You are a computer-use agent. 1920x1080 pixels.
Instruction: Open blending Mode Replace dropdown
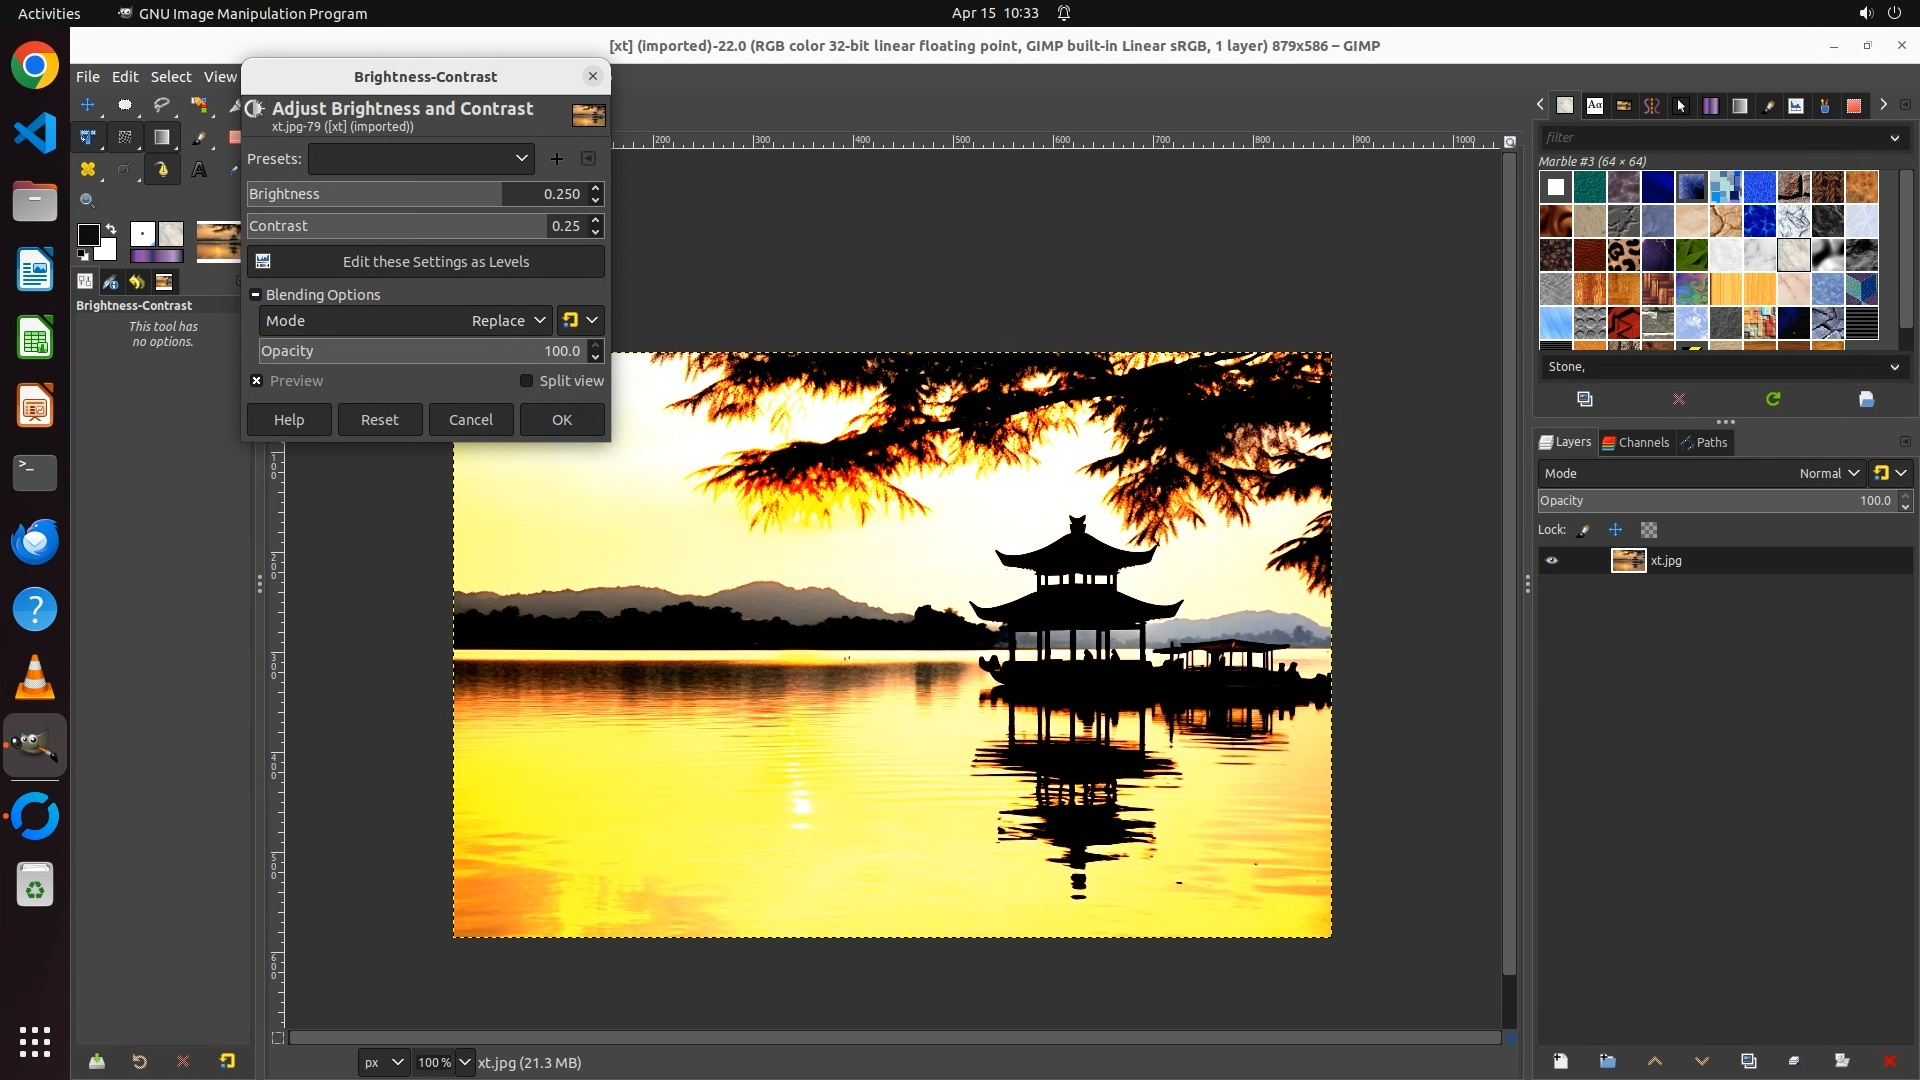507,321
